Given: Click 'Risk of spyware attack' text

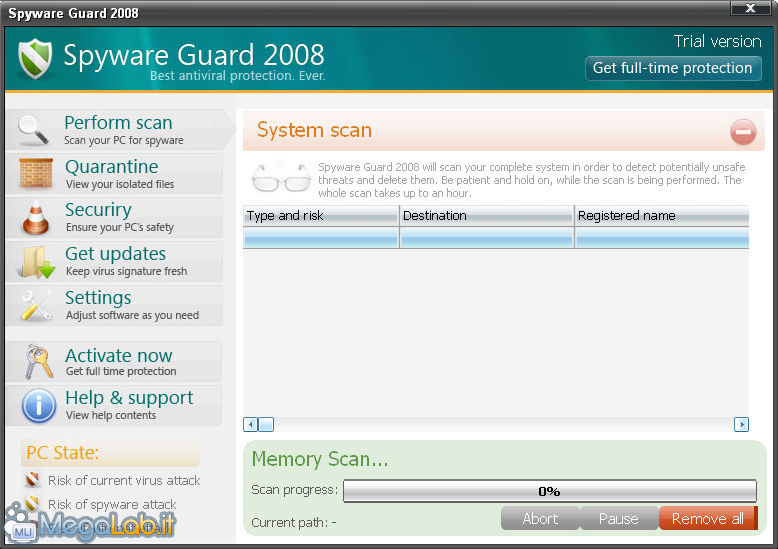Looking at the screenshot, I should (x=112, y=504).
